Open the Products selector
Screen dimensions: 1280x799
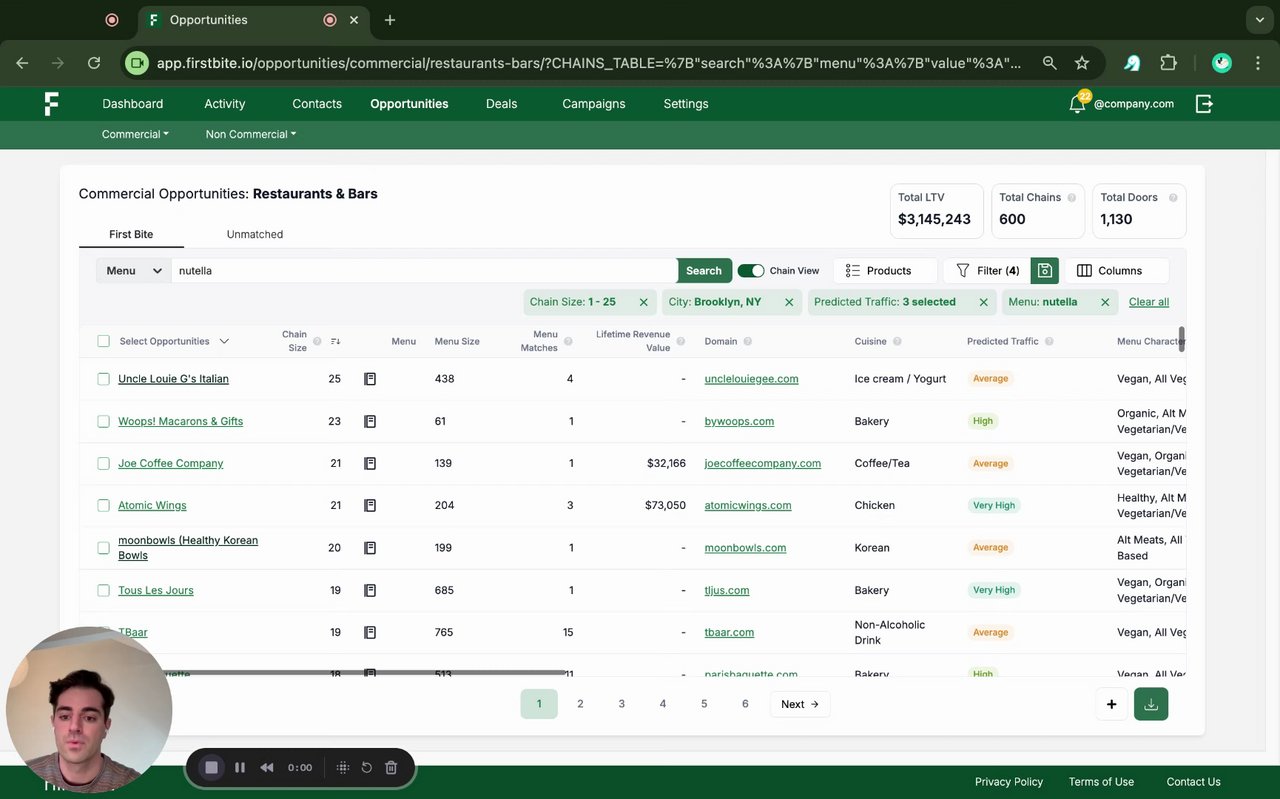(x=885, y=270)
